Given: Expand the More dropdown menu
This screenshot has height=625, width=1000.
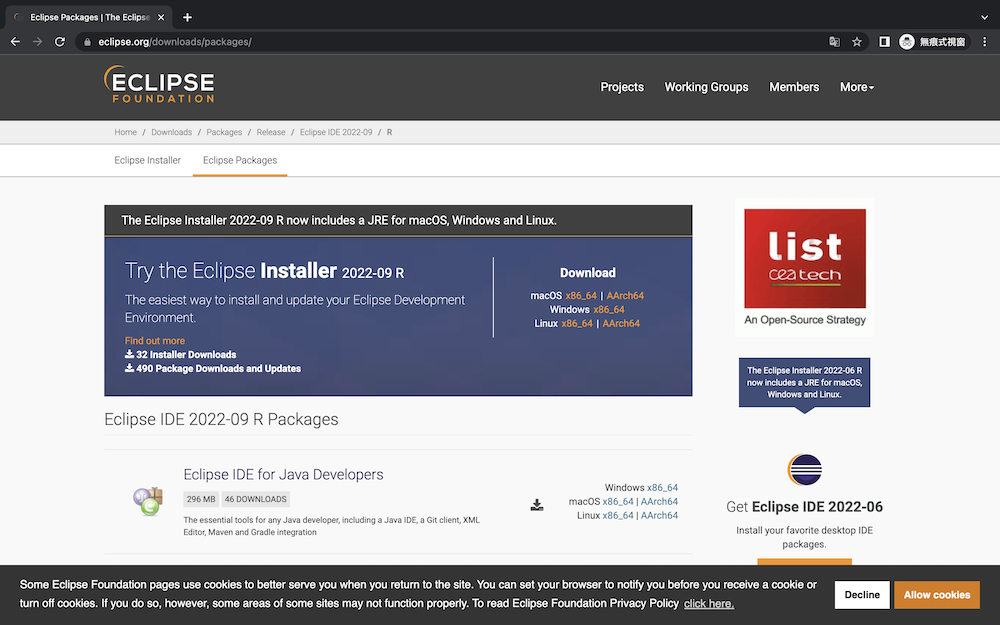Looking at the screenshot, I should [857, 87].
